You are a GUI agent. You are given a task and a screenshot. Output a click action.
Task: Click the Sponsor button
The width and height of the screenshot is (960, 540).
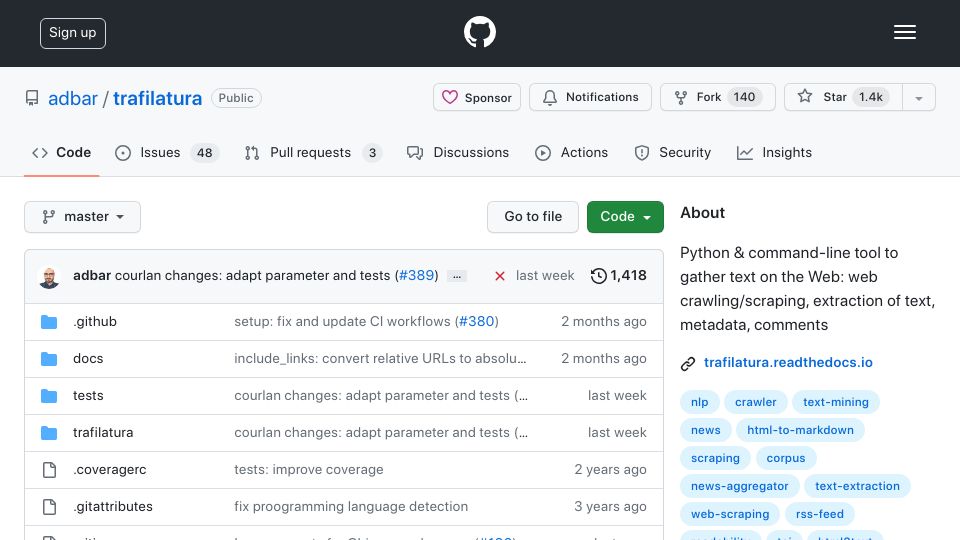[x=477, y=97]
